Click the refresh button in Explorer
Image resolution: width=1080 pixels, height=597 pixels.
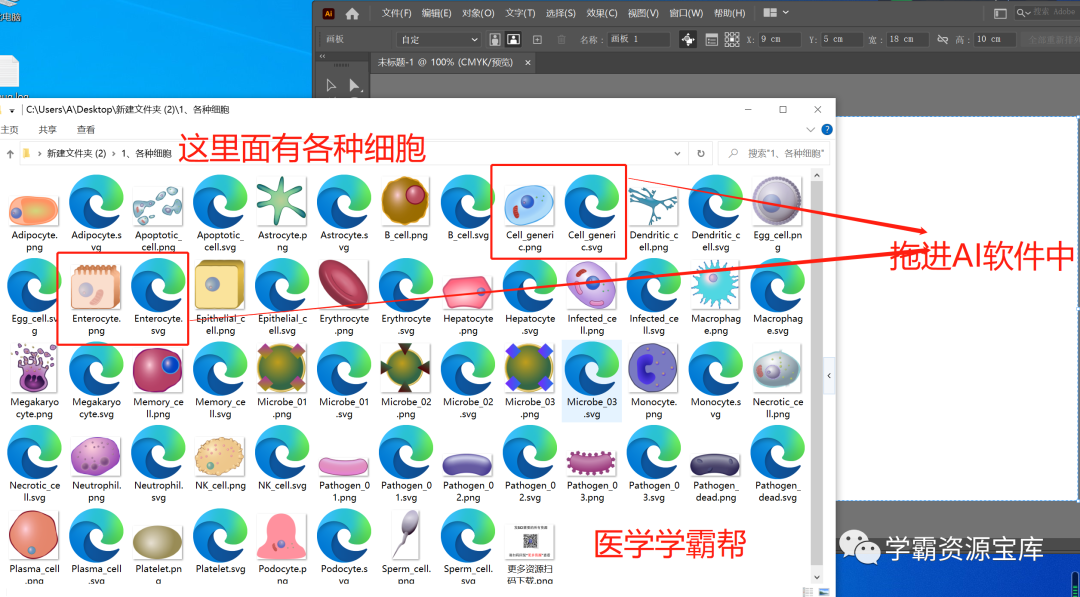coord(701,154)
